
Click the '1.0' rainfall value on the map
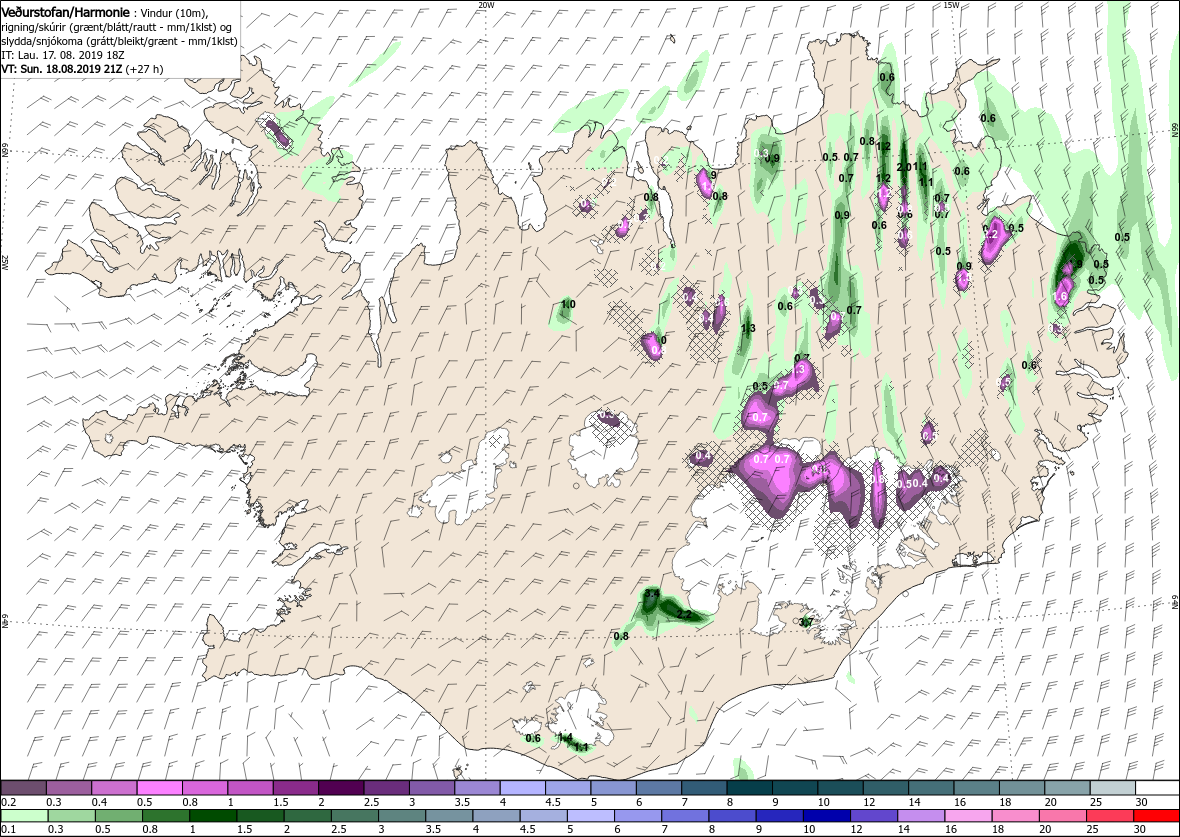coord(568,304)
